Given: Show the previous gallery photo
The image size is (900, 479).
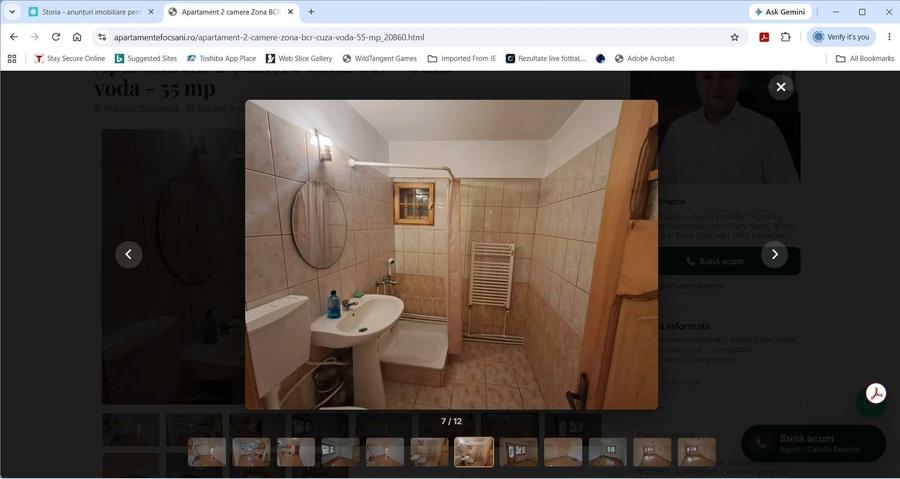Looking at the screenshot, I should click(x=129, y=254).
